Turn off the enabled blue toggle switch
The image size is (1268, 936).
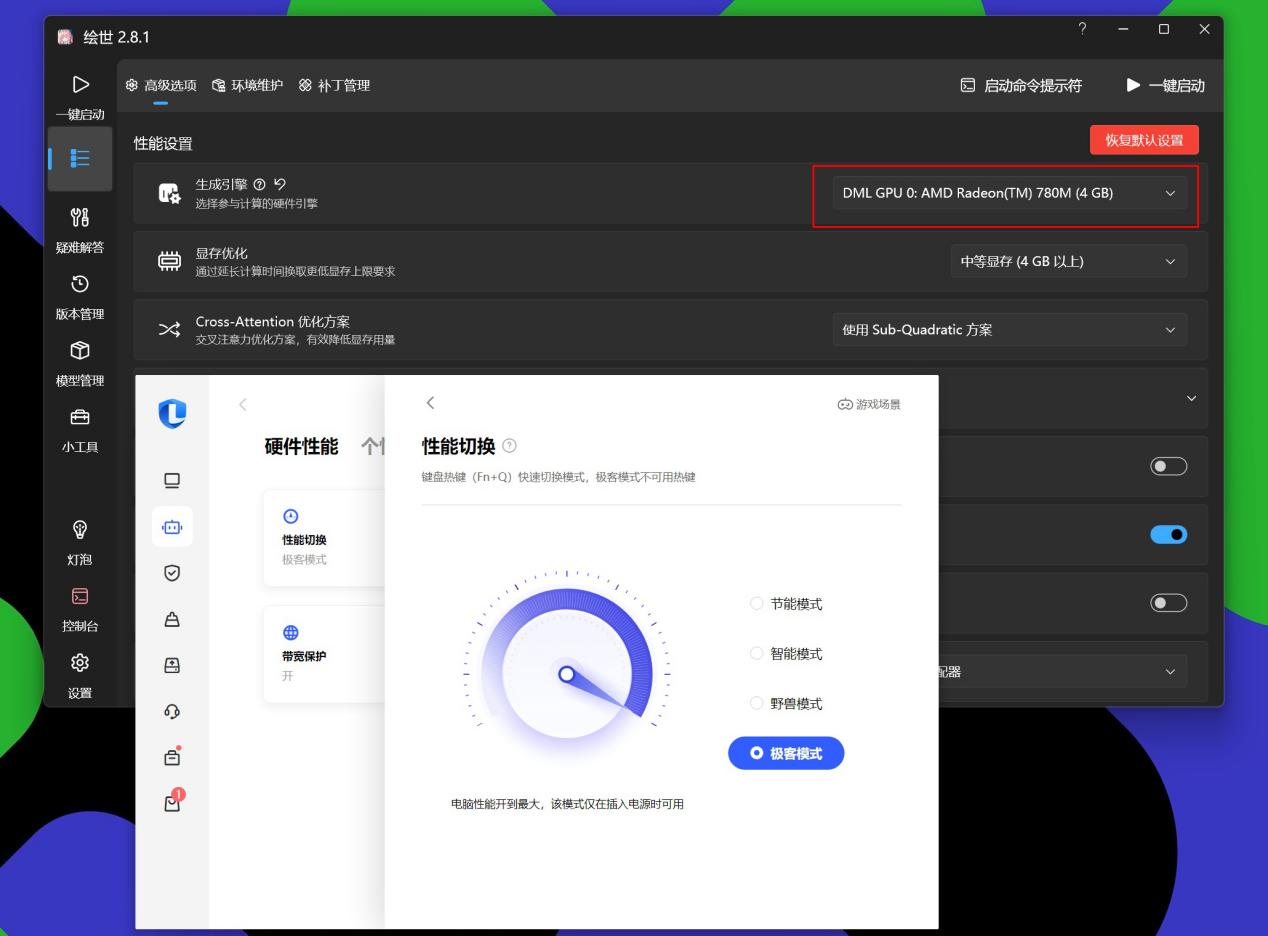1168,535
